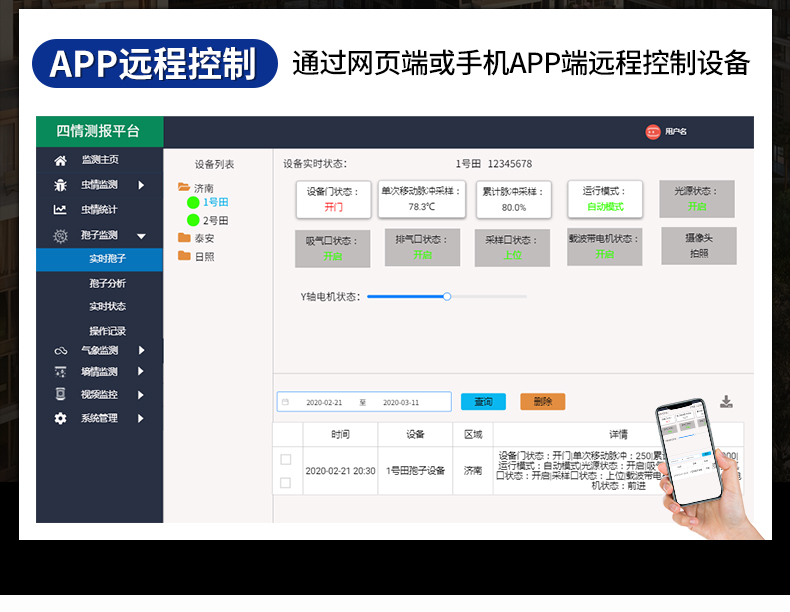
Task: Open the 操作记录 menu item
Action: pyautogui.click(x=107, y=331)
